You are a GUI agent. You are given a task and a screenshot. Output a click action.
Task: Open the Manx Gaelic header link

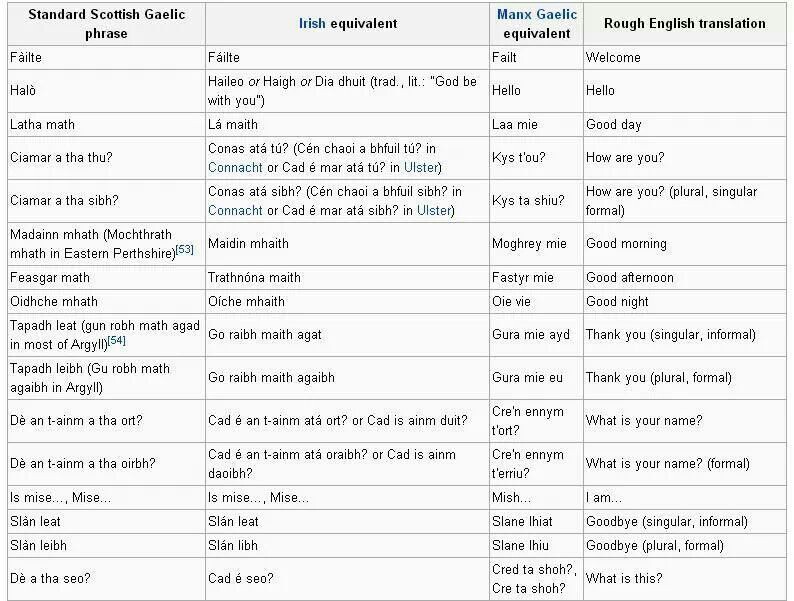click(536, 14)
